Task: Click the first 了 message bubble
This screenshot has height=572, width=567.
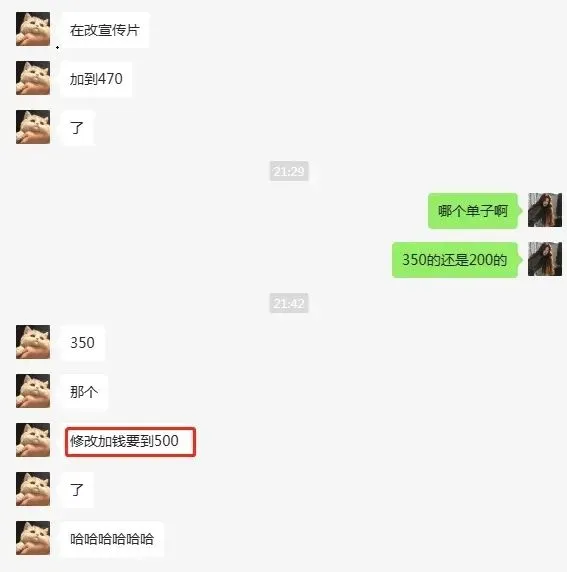Action: tap(77, 128)
